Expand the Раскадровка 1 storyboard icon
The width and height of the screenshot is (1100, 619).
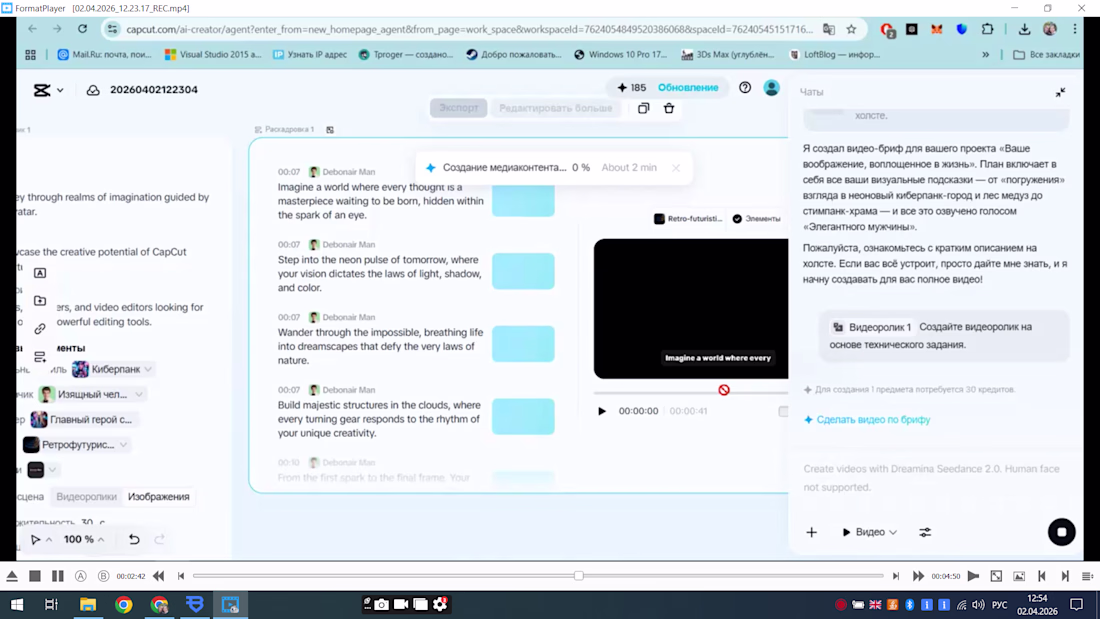pyautogui.click(x=330, y=130)
